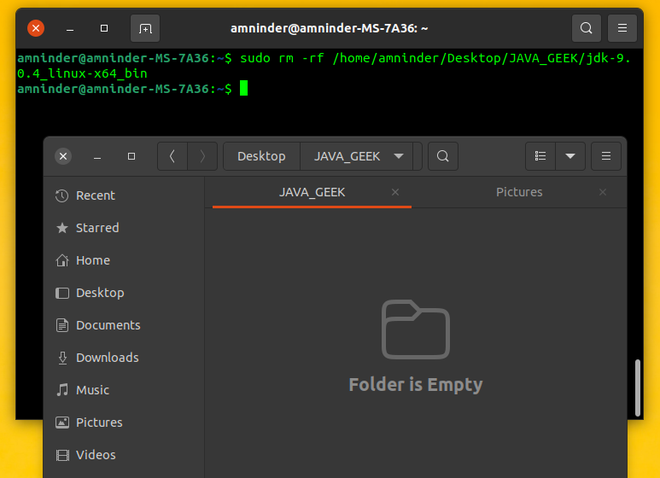Viewport: 660px width, 478px height.
Task: Go back in file manager
Action: 173,157
